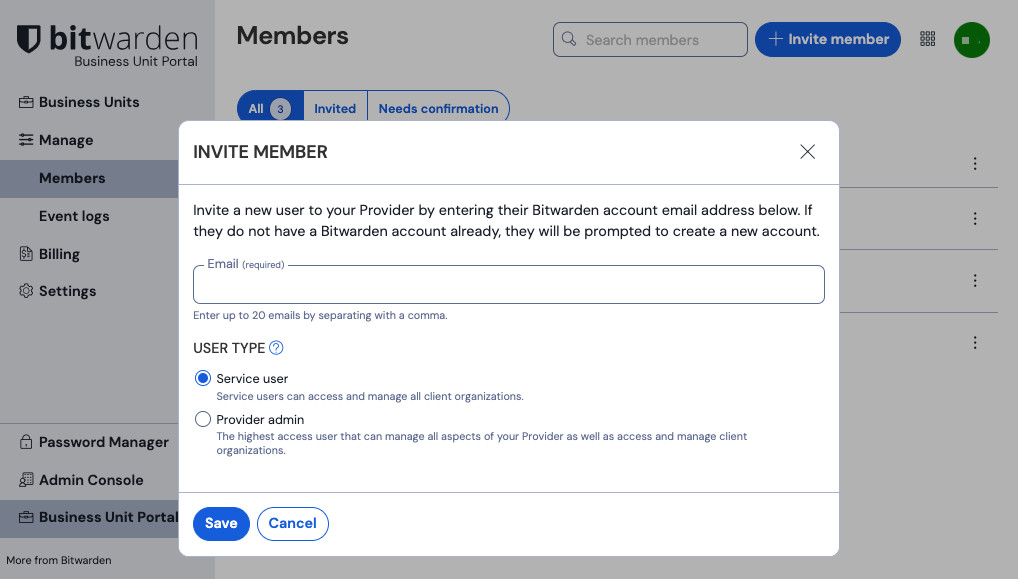Expand the Settings sidebar section
This screenshot has width=1018, height=579.
[67, 291]
